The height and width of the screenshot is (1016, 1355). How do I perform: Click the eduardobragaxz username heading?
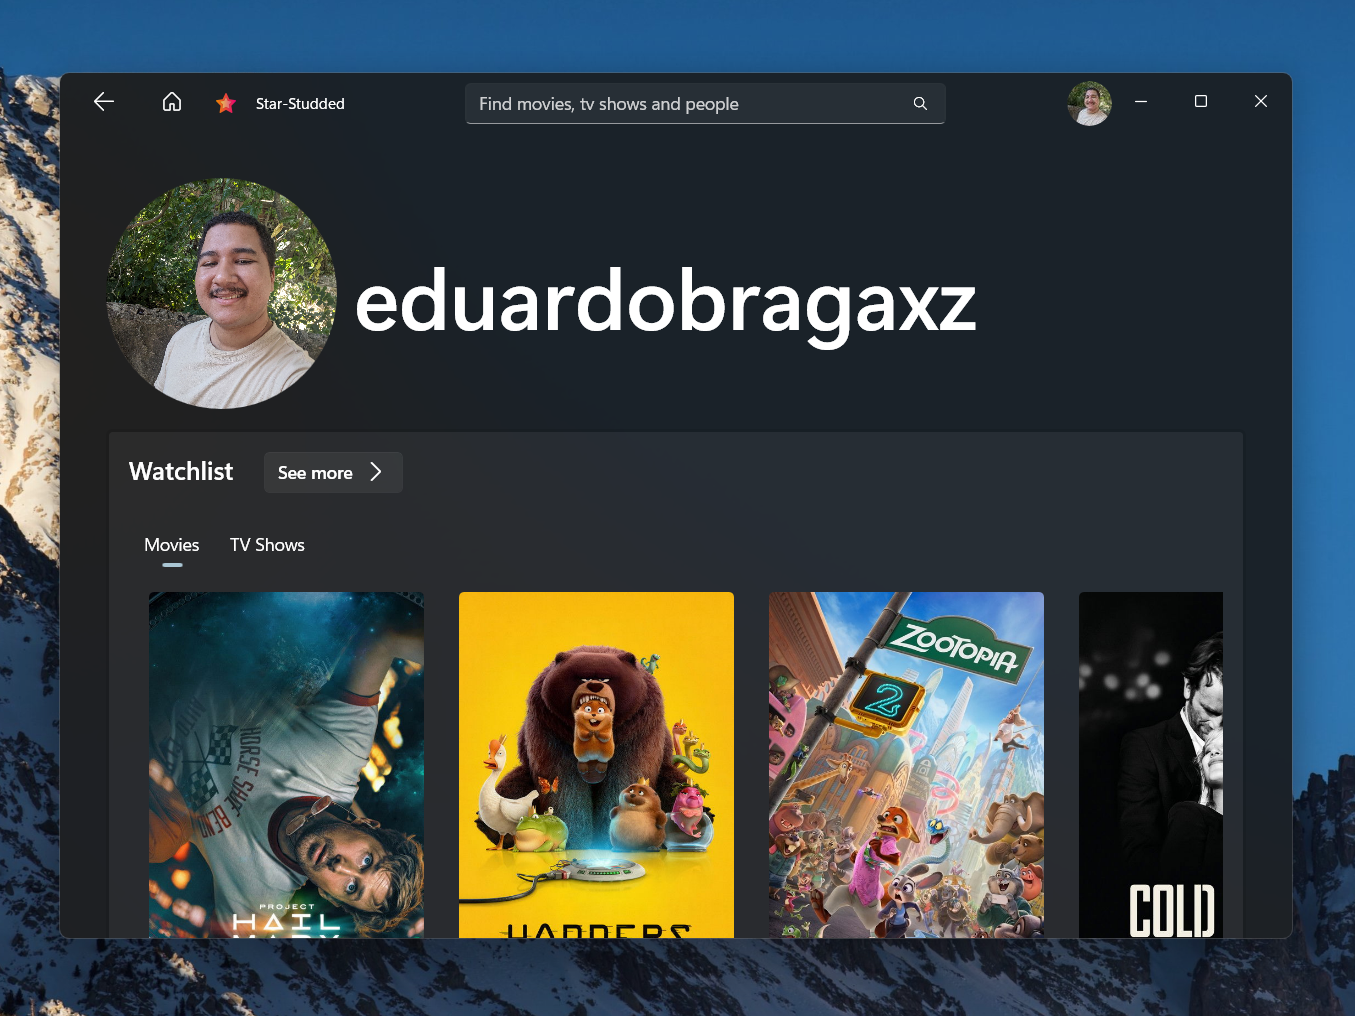[665, 302]
